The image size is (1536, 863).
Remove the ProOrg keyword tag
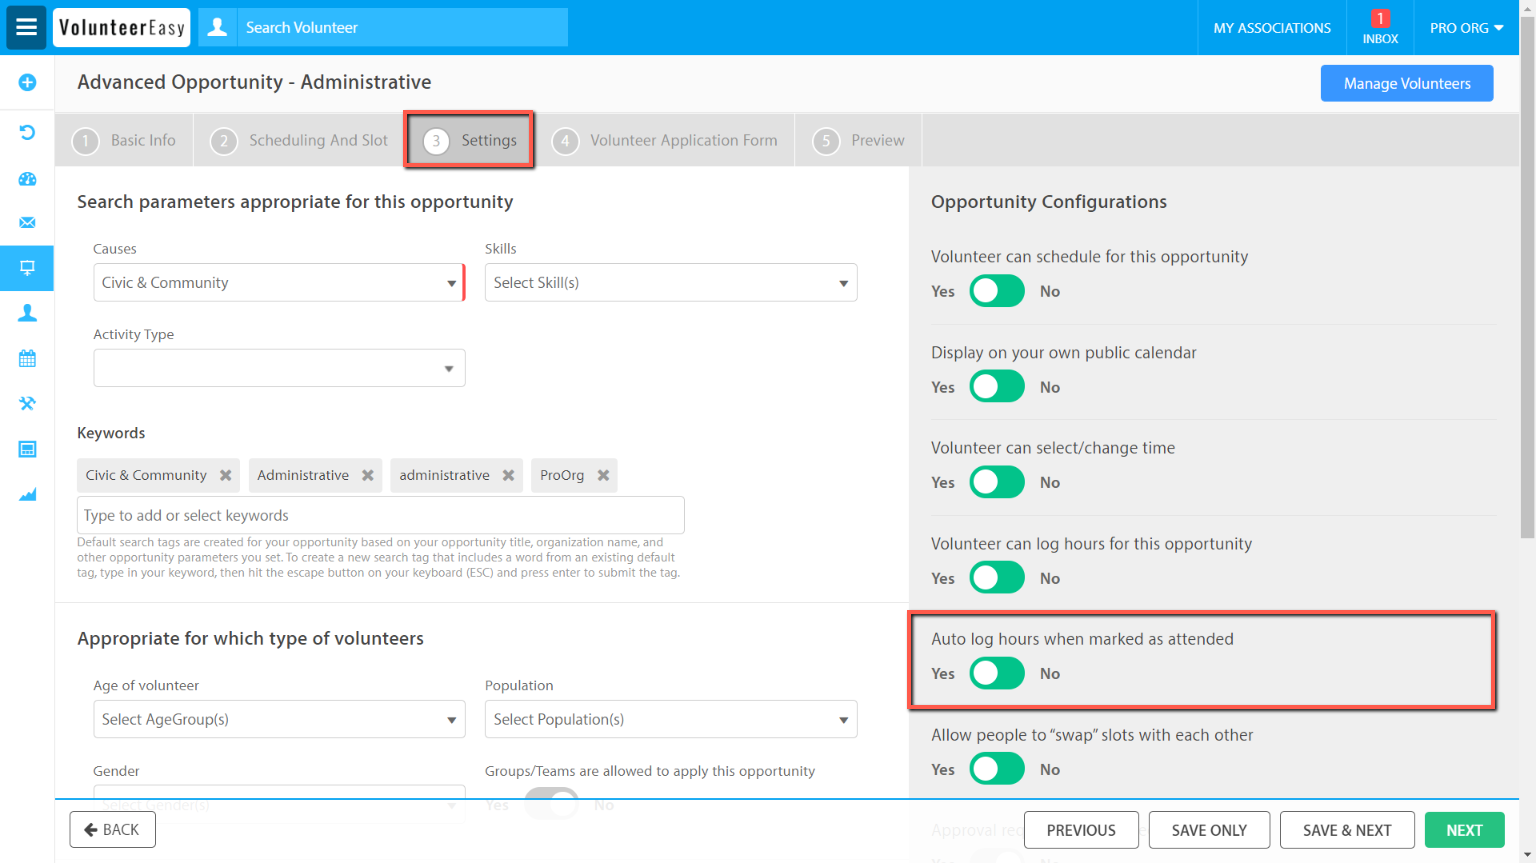(603, 475)
